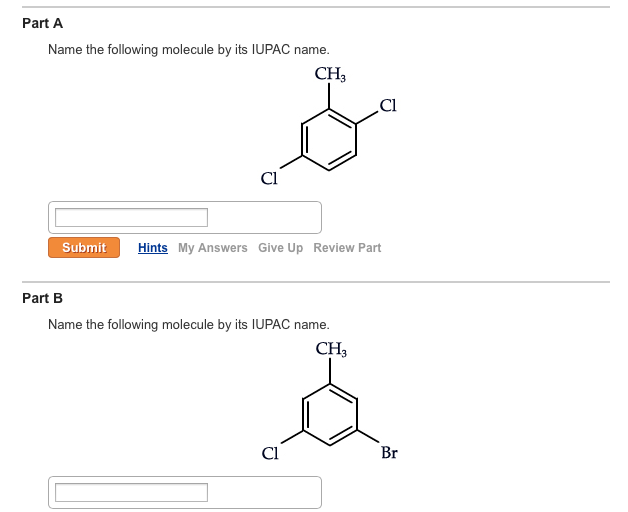
Task: Click the Part B question instruction text
Action: pyautogui.click(x=188, y=324)
